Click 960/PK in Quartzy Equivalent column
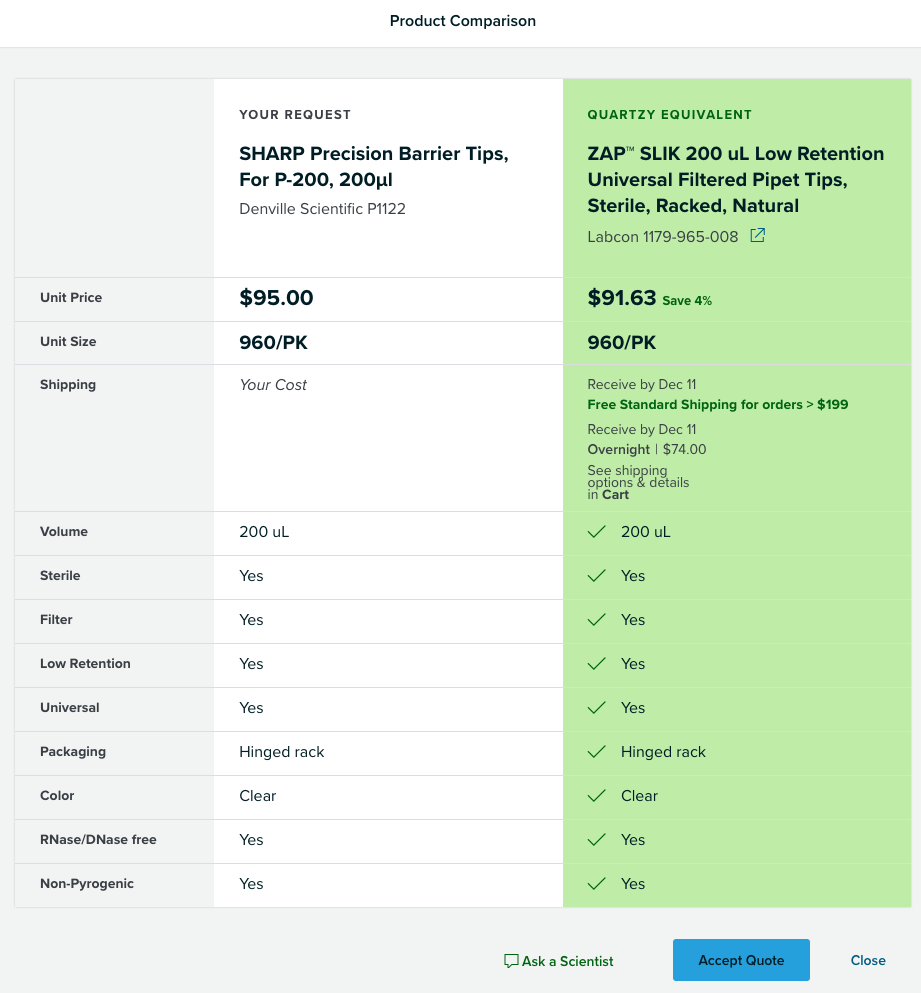Viewport: 921px width, 993px height. (621, 343)
